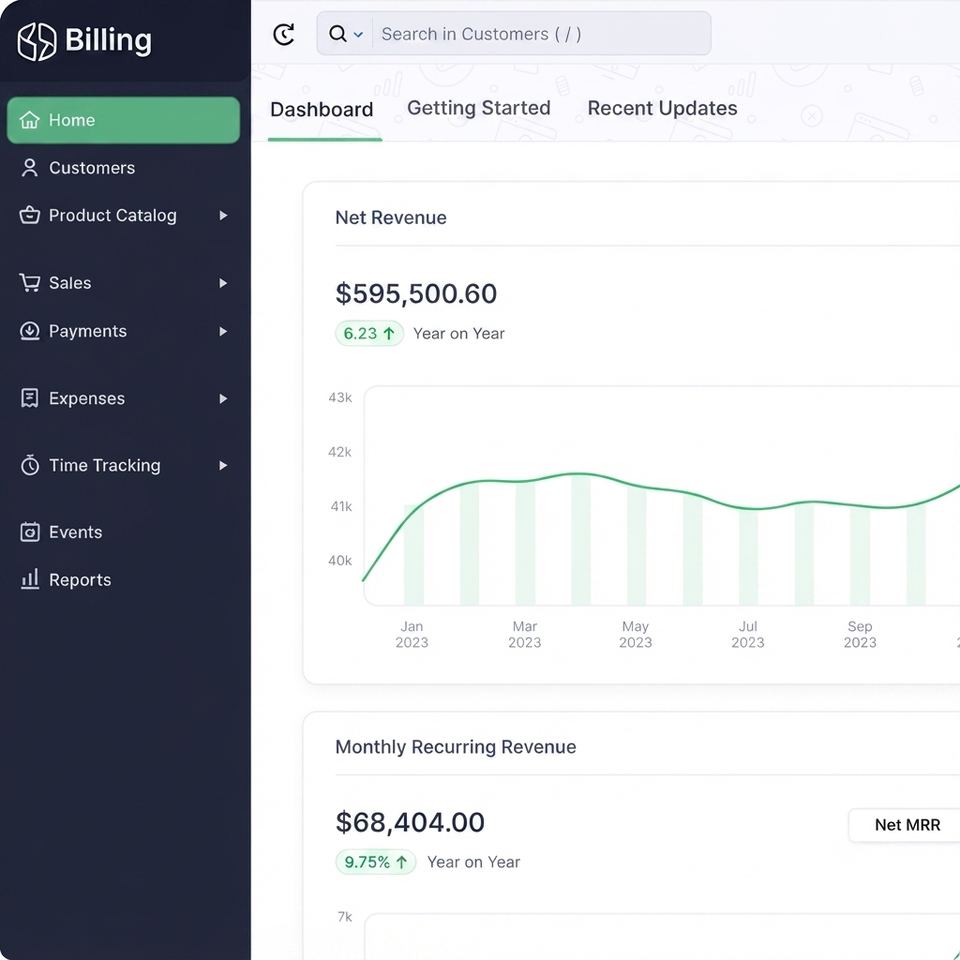
Task: Click the Expenses receipt icon
Action: click(x=29, y=398)
